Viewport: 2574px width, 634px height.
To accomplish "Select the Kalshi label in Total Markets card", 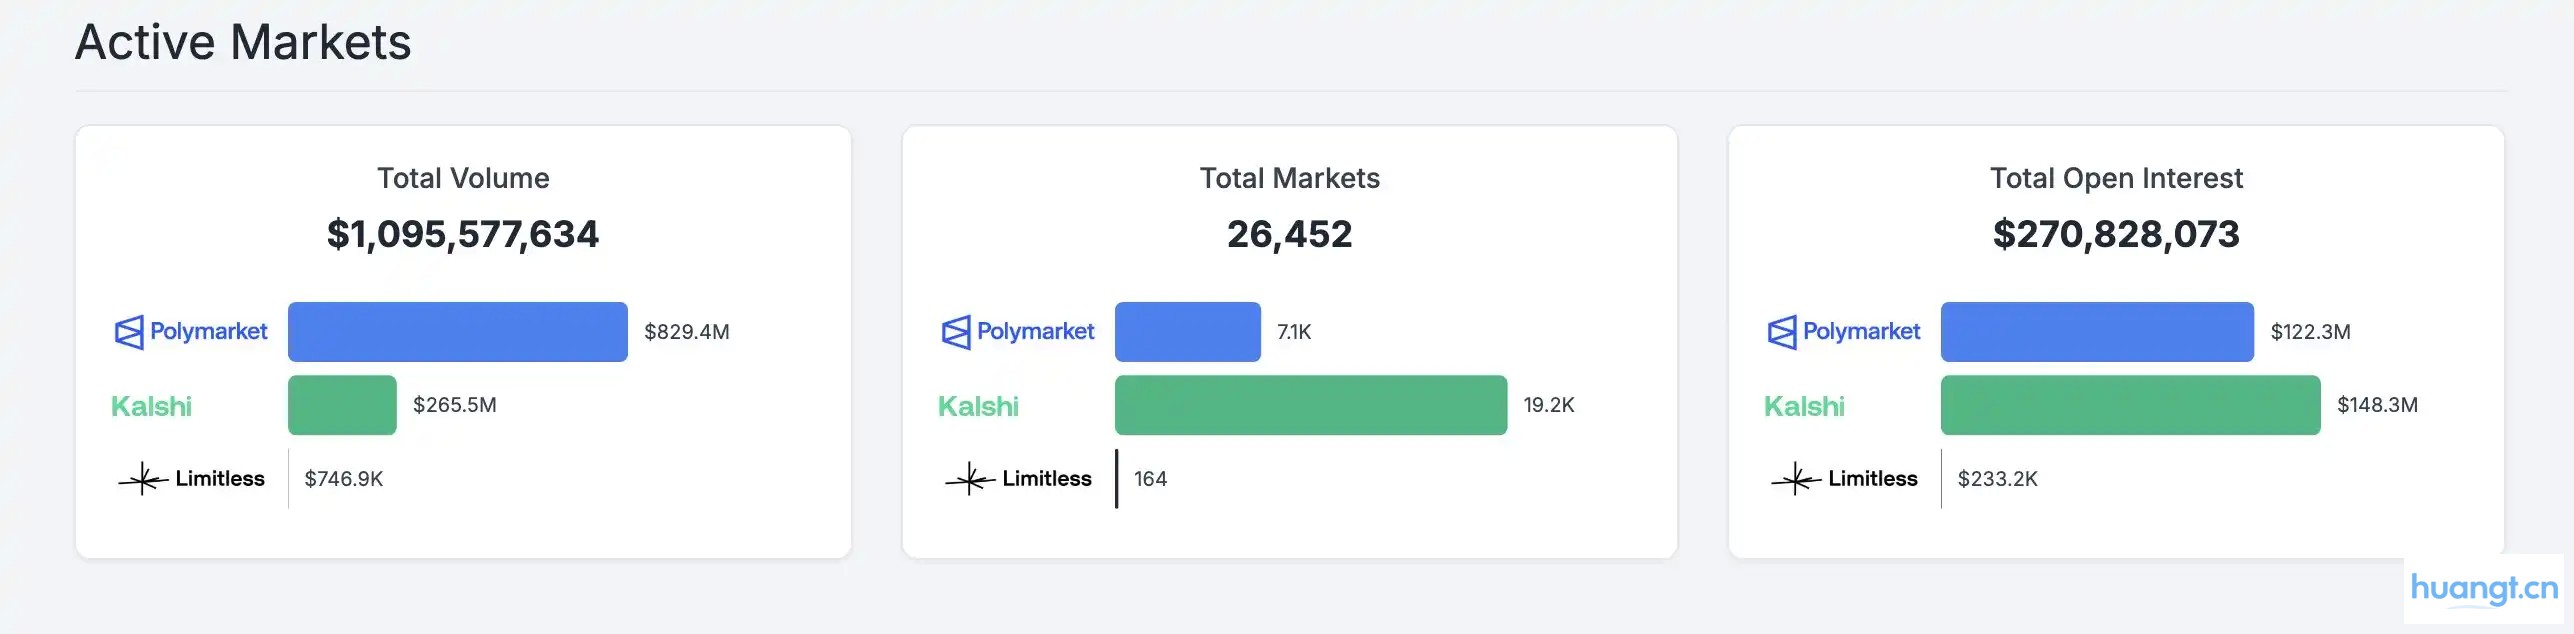I will (x=977, y=406).
